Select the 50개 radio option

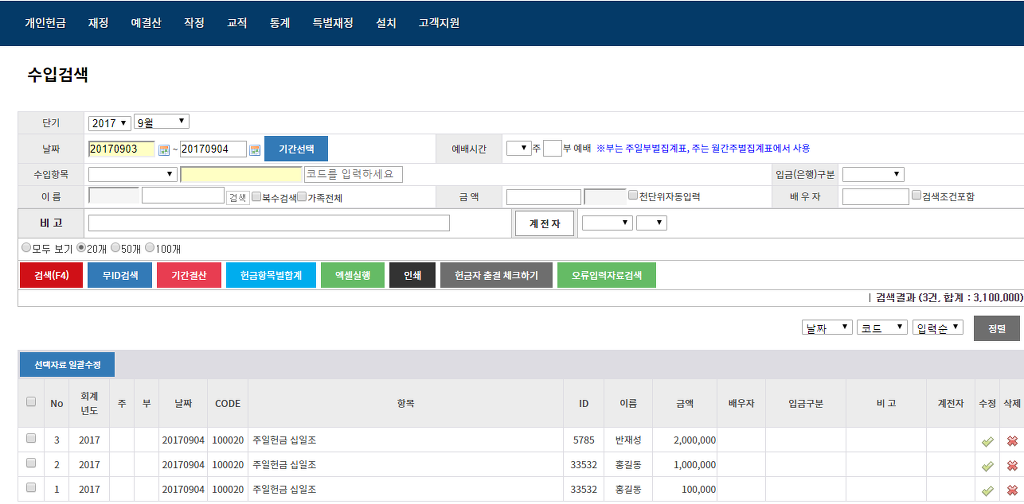[x=115, y=247]
